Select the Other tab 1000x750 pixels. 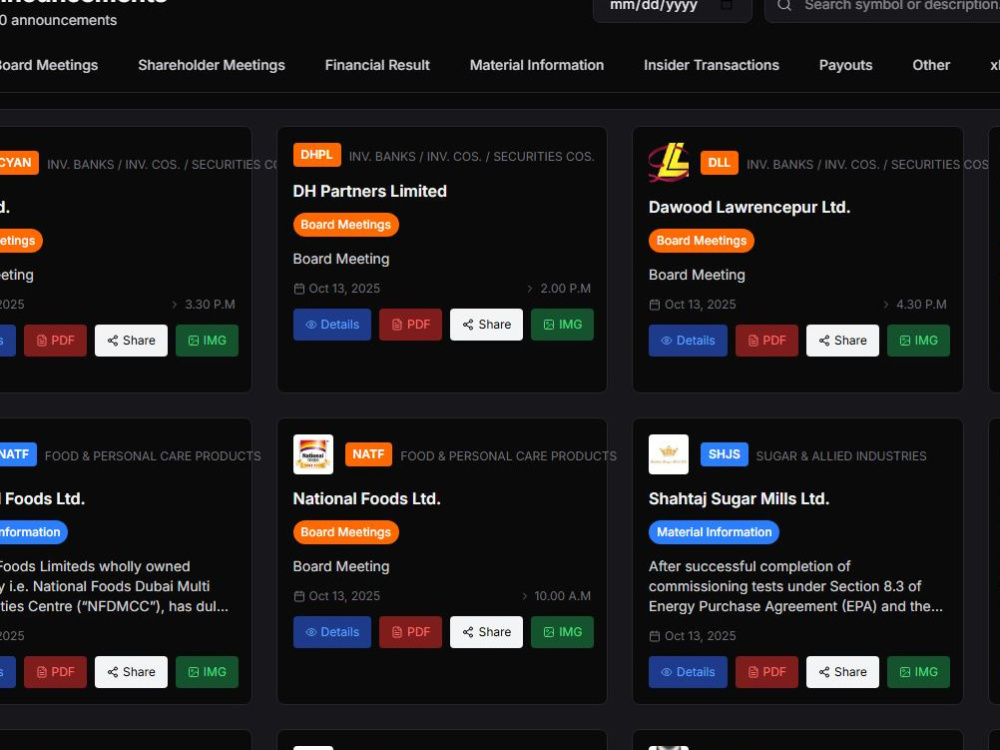point(931,65)
